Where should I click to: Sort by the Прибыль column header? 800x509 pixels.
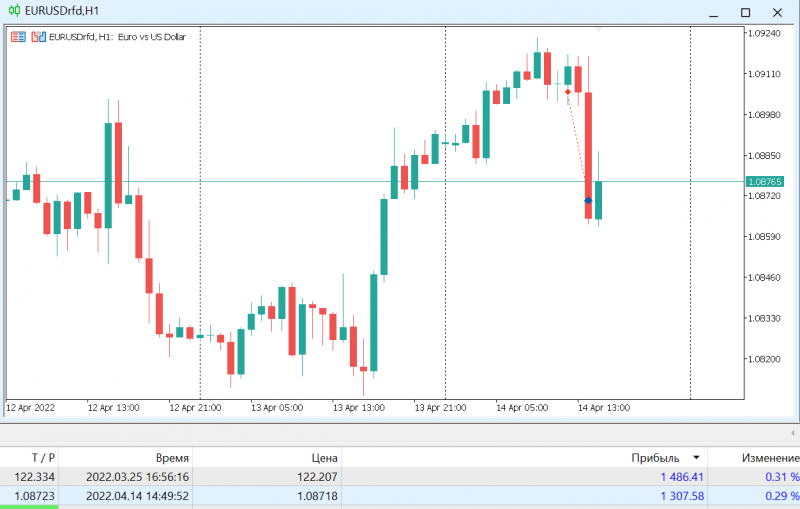pyautogui.click(x=655, y=458)
